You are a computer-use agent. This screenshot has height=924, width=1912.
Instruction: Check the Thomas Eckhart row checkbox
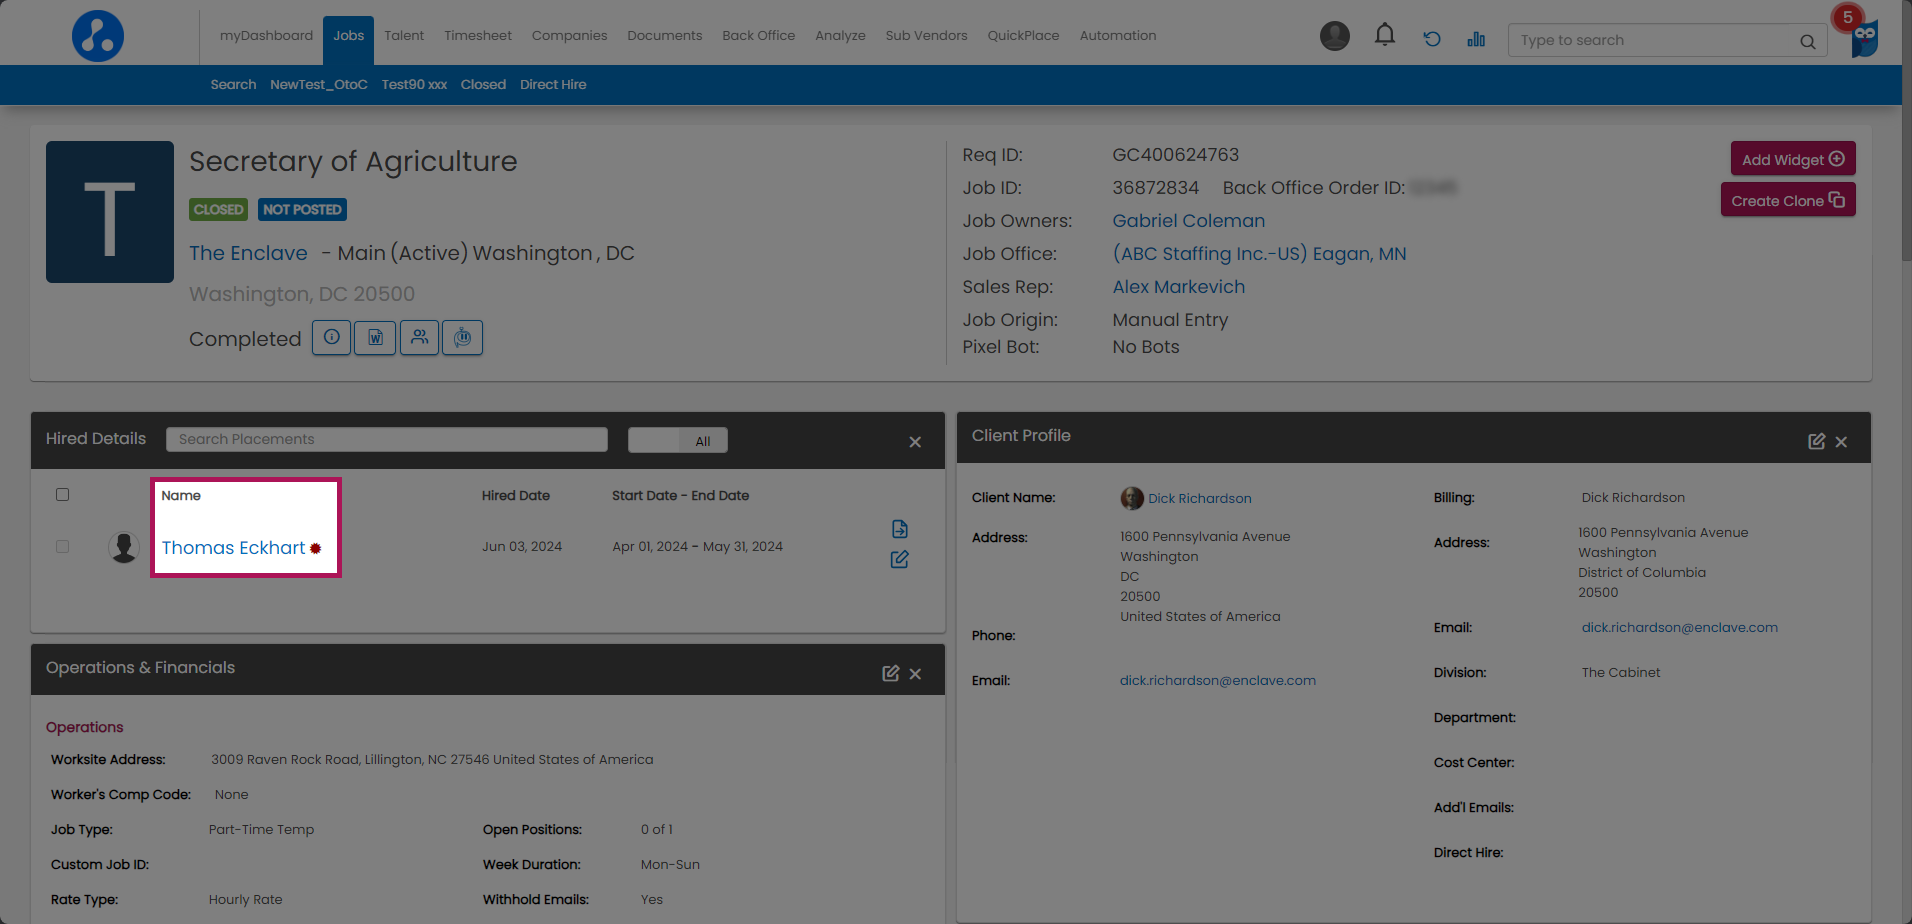point(63,547)
